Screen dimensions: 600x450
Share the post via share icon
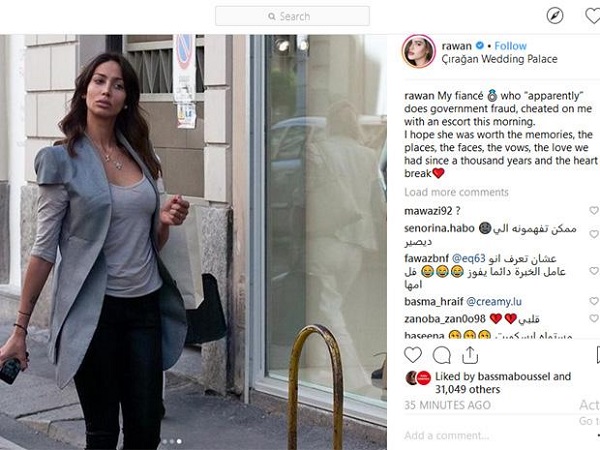pos(470,355)
